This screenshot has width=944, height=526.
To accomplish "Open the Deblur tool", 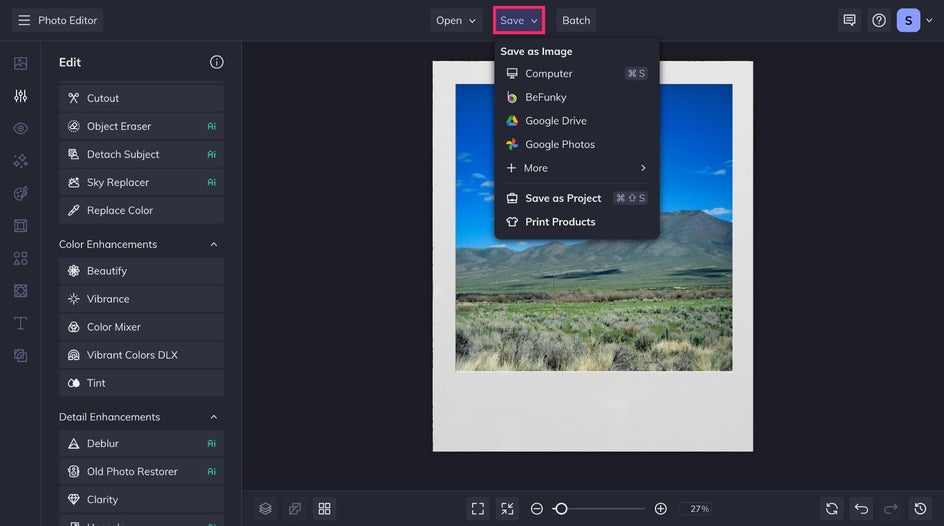I will point(141,444).
